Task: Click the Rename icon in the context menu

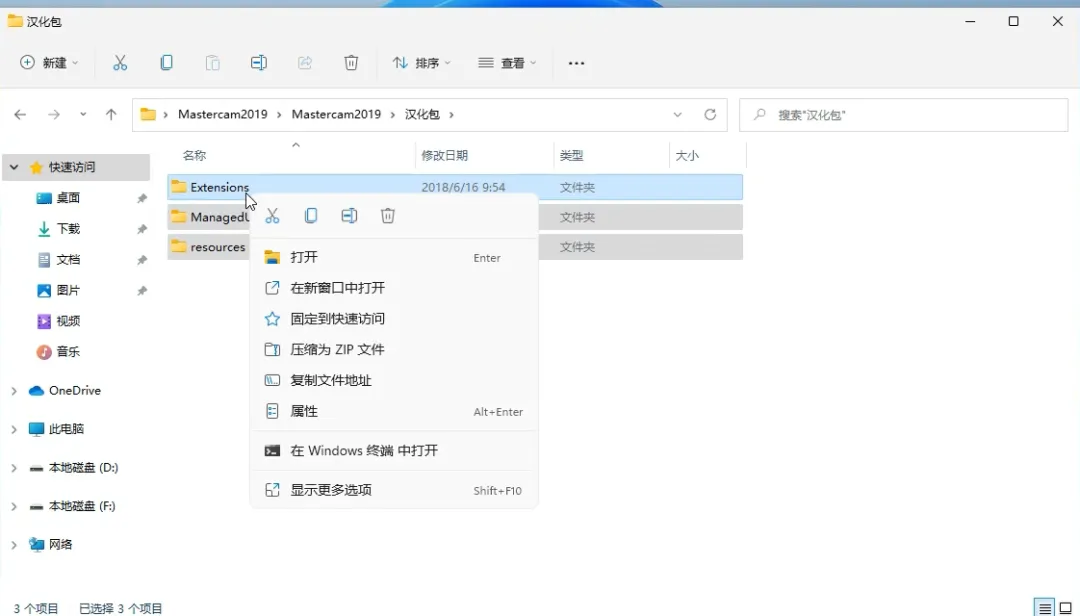Action: [x=349, y=216]
